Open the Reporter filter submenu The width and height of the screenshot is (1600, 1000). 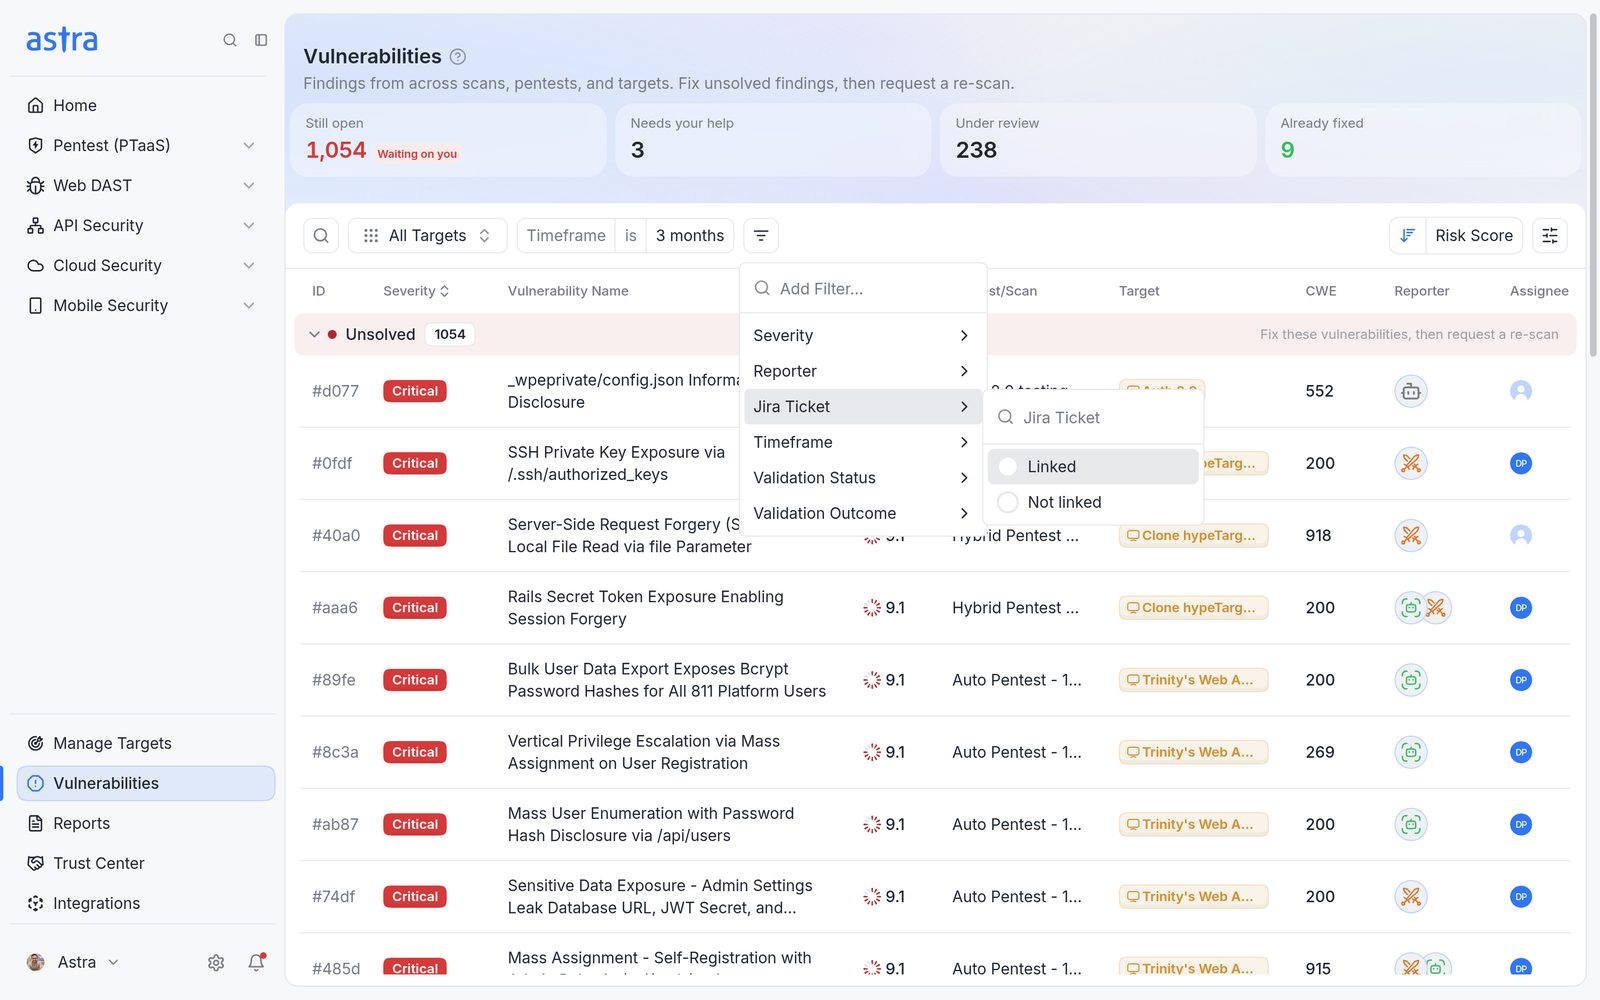pos(862,371)
